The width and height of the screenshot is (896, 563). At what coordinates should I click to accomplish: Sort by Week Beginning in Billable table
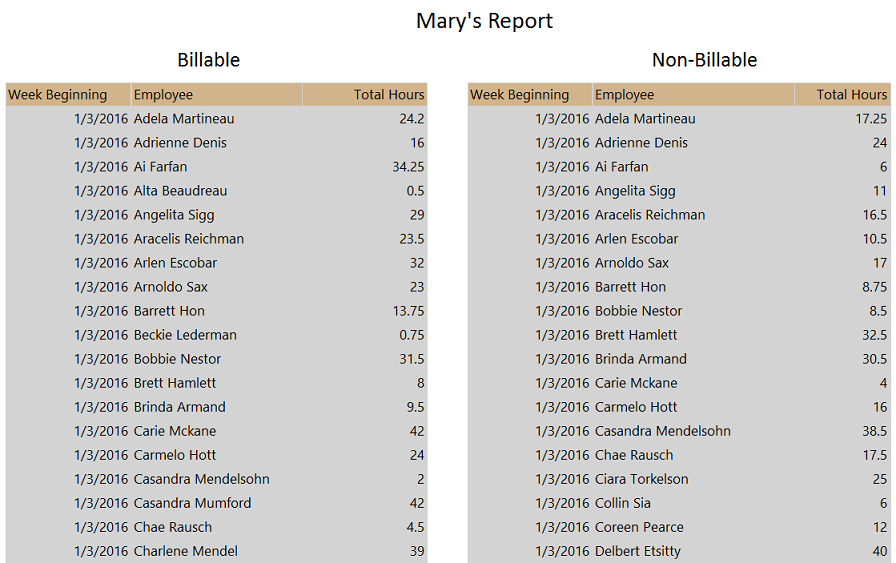(x=58, y=95)
